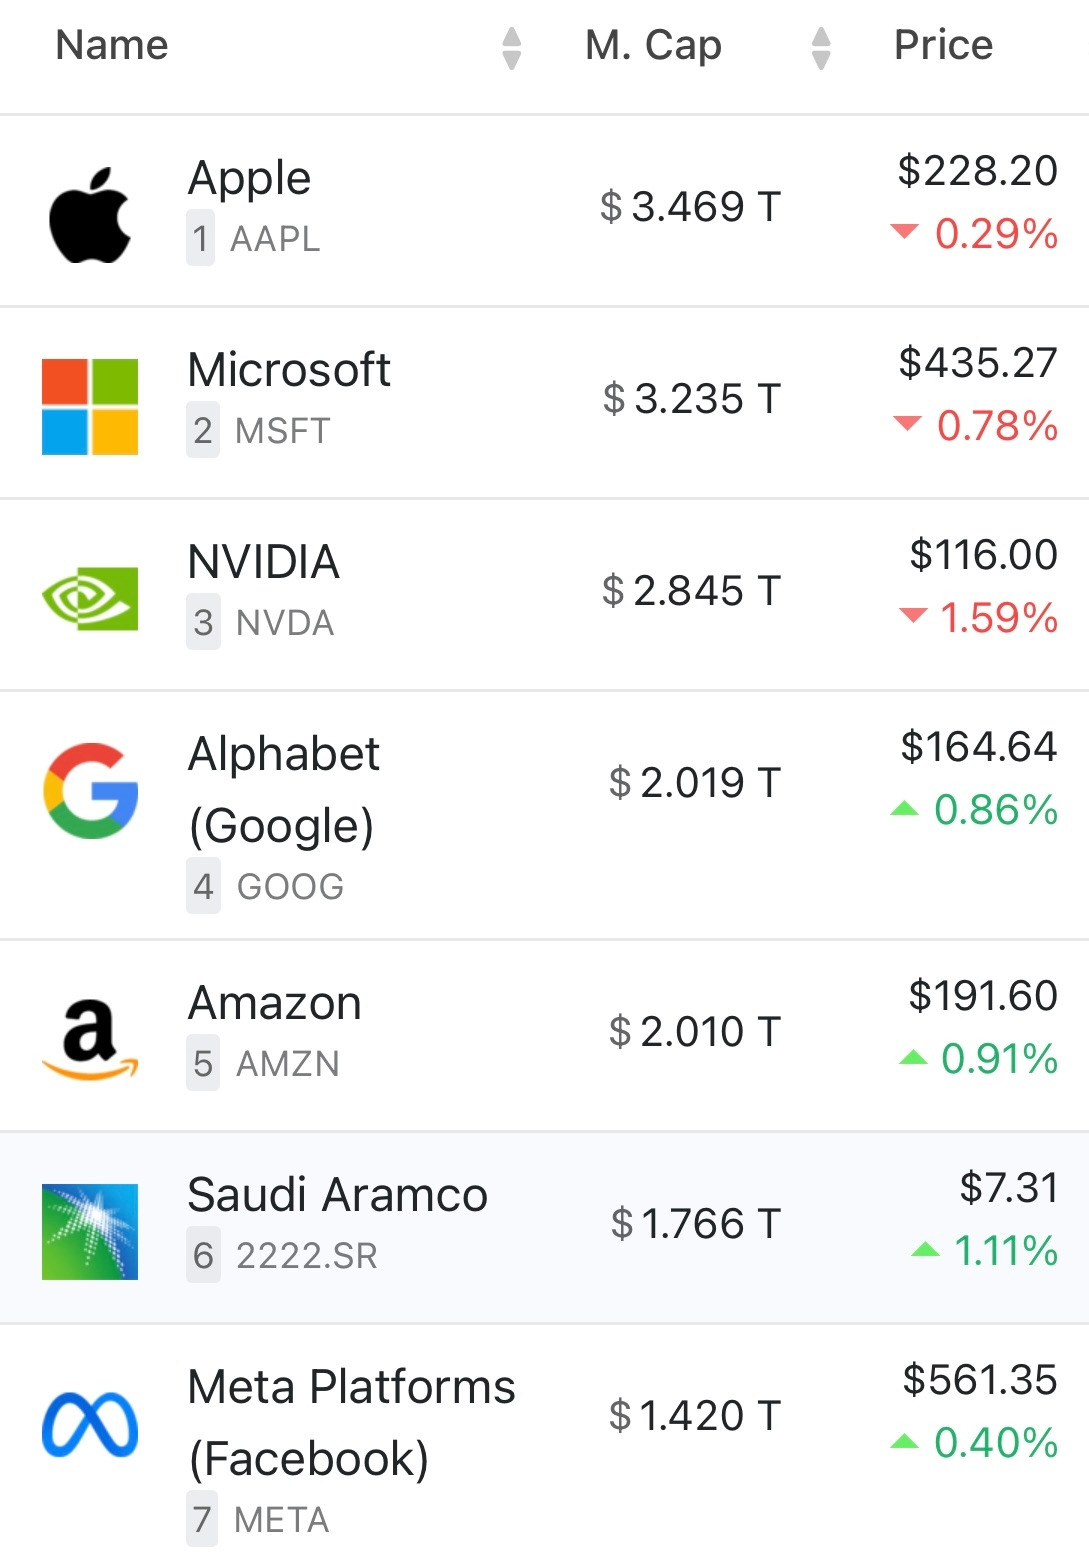
Task: Click the Apple company logo
Action: pyautogui.click(x=90, y=214)
